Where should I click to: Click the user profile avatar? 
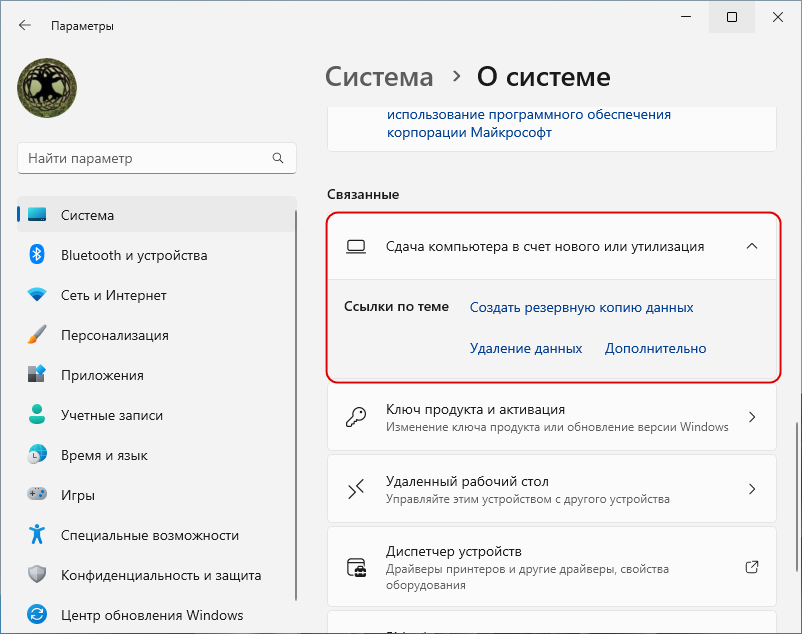pyautogui.click(x=47, y=88)
